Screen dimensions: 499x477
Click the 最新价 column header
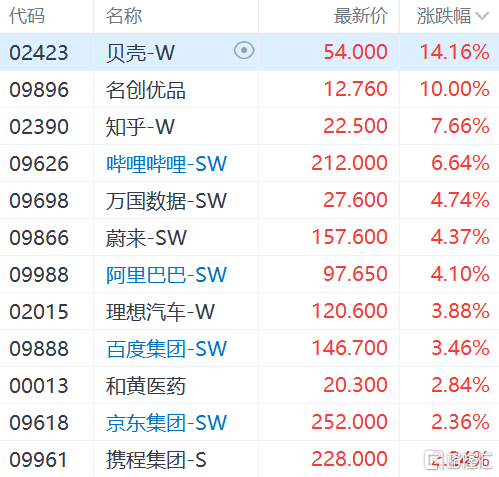click(x=361, y=16)
